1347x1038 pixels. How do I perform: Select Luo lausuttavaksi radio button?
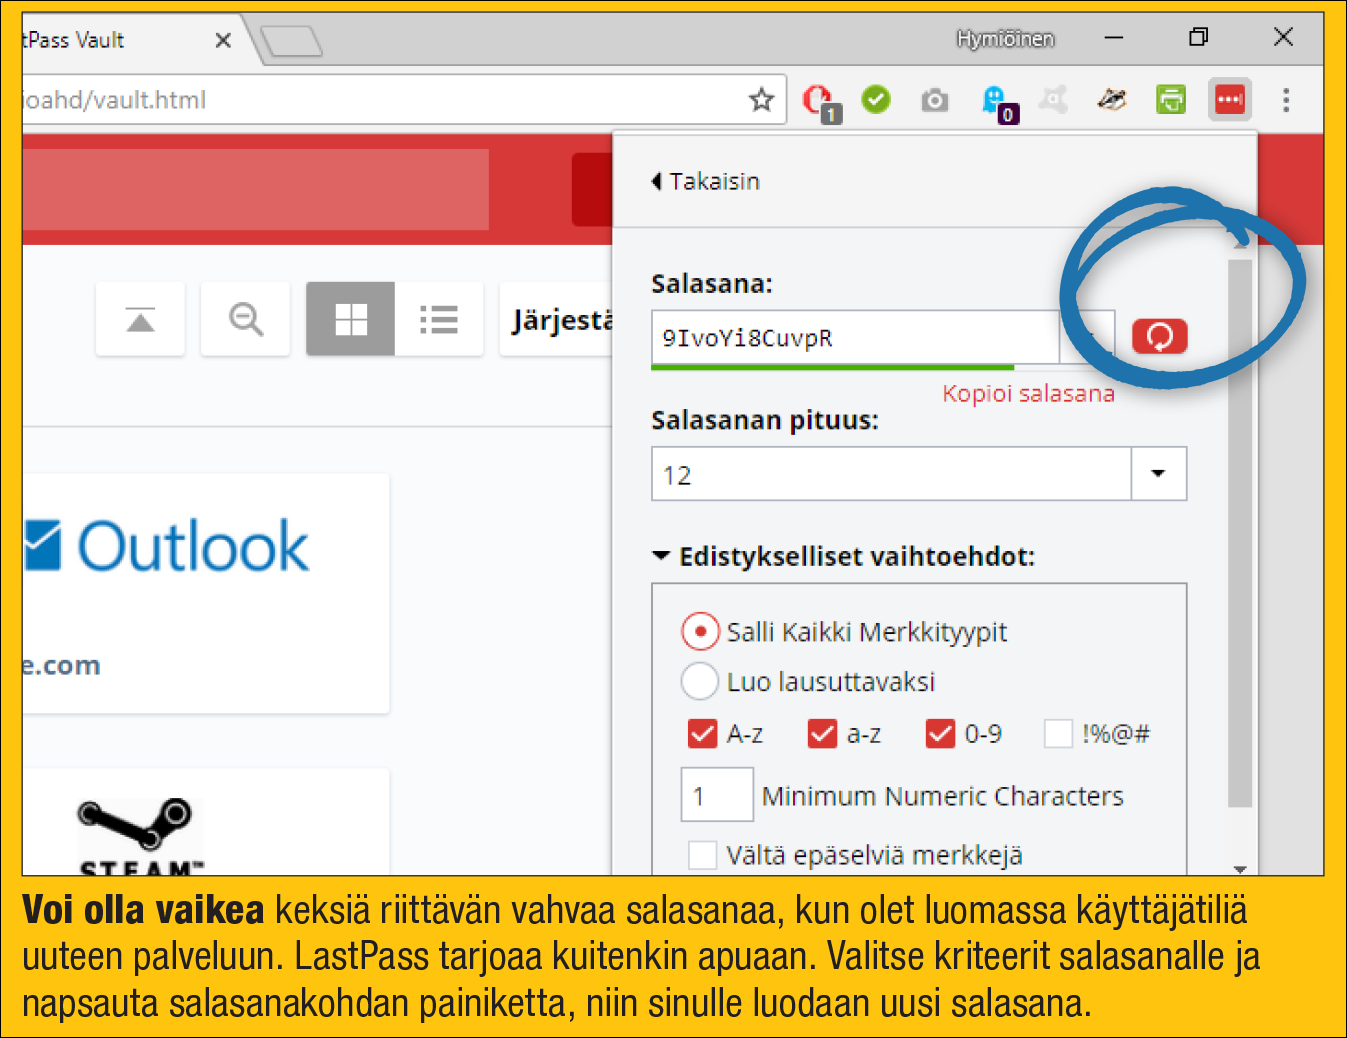(700, 682)
